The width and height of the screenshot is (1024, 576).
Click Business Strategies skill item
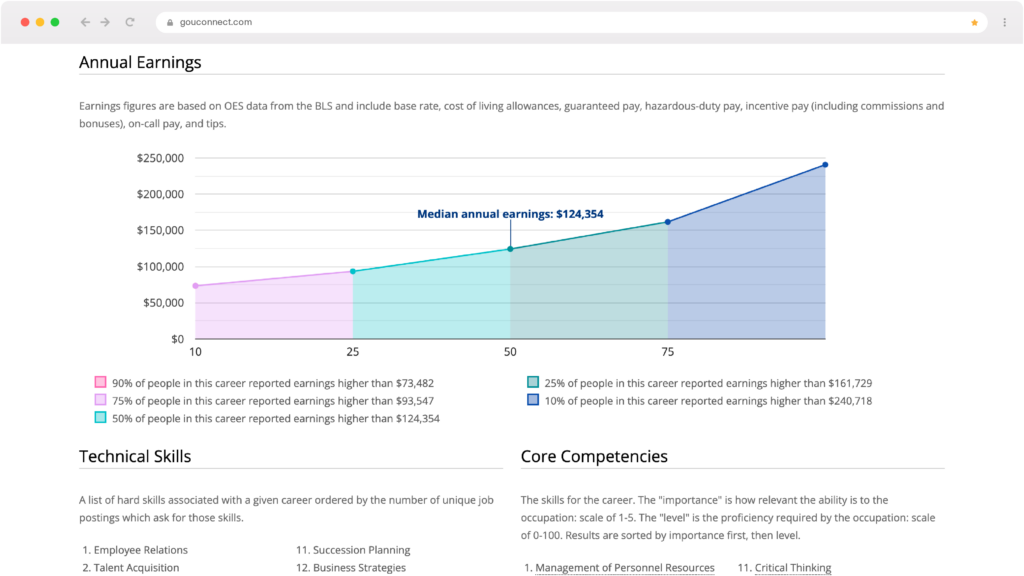pos(359,568)
